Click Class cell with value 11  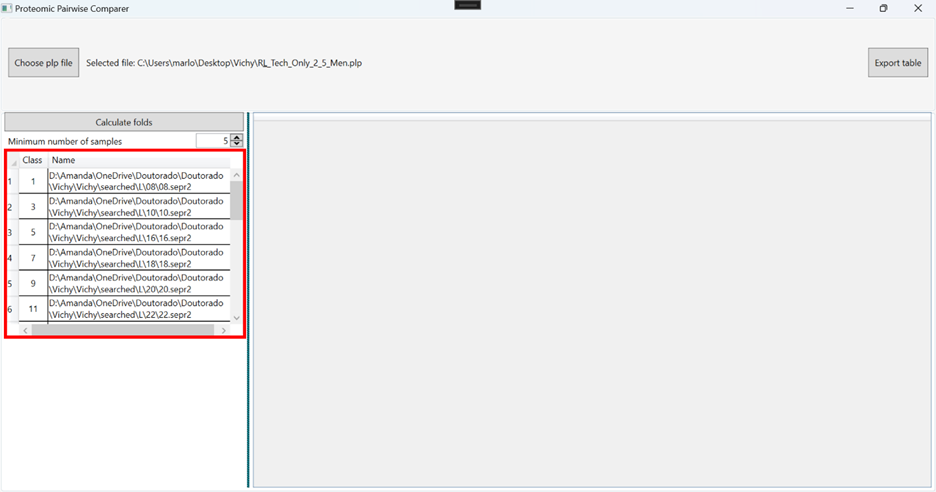point(33,309)
